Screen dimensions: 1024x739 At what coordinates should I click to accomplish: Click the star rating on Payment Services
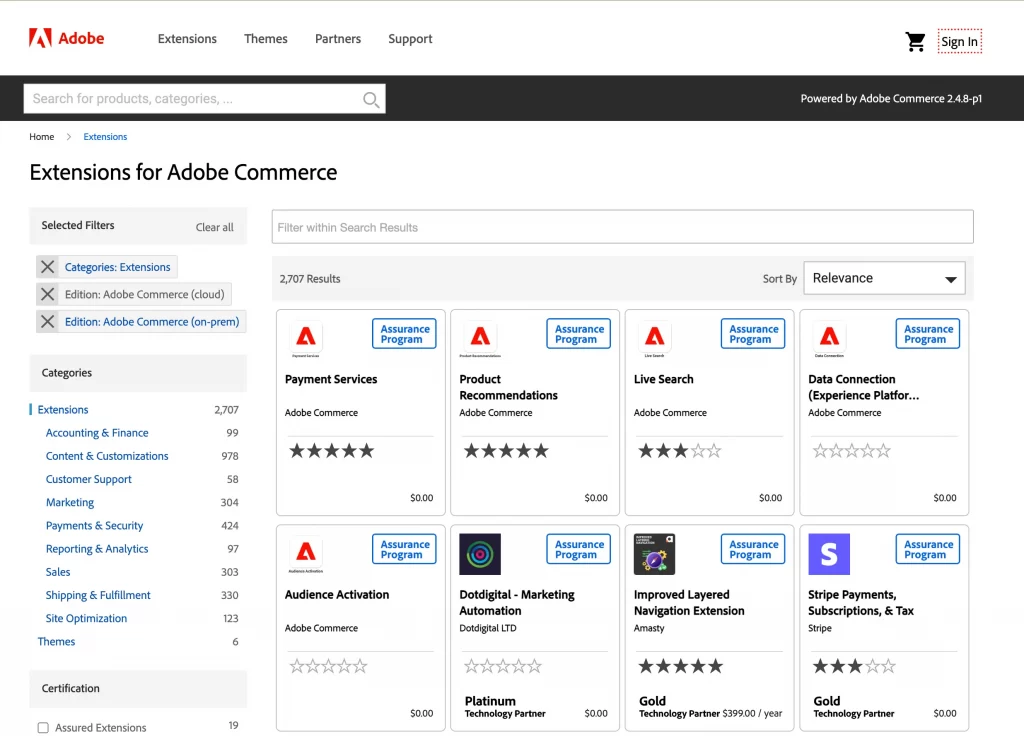click(x=332, y=450)
